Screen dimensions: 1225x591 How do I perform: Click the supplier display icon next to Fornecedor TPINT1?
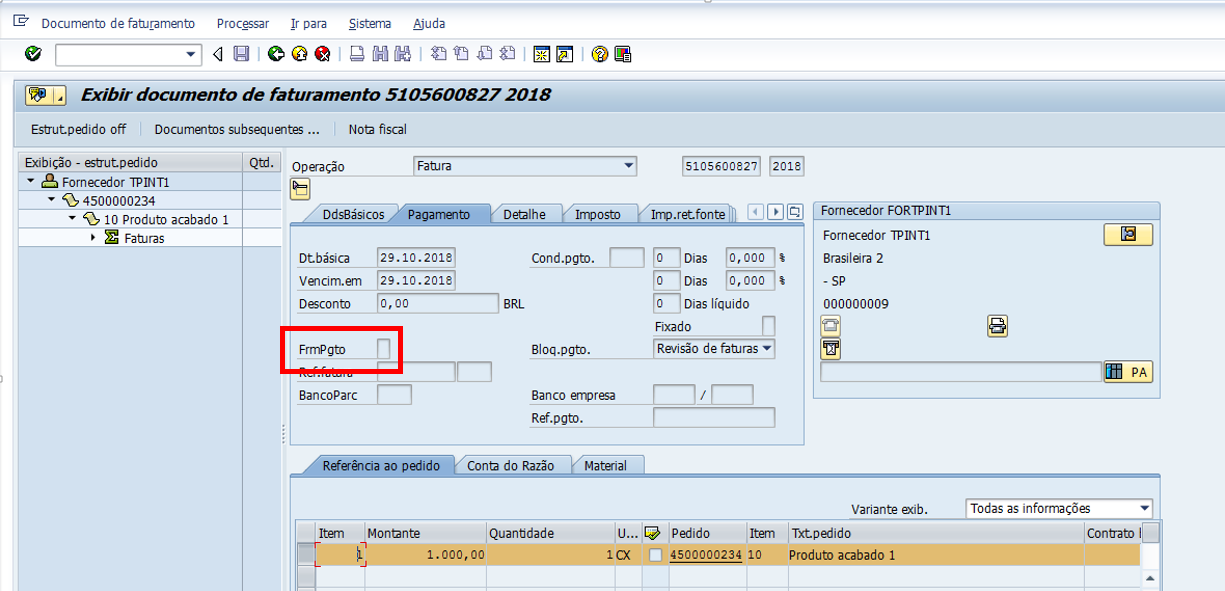[1128, 235]
